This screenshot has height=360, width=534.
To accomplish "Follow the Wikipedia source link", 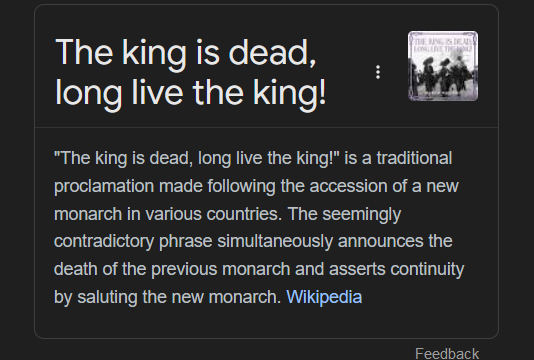I will pyautogui.click(x=324, y=297).
